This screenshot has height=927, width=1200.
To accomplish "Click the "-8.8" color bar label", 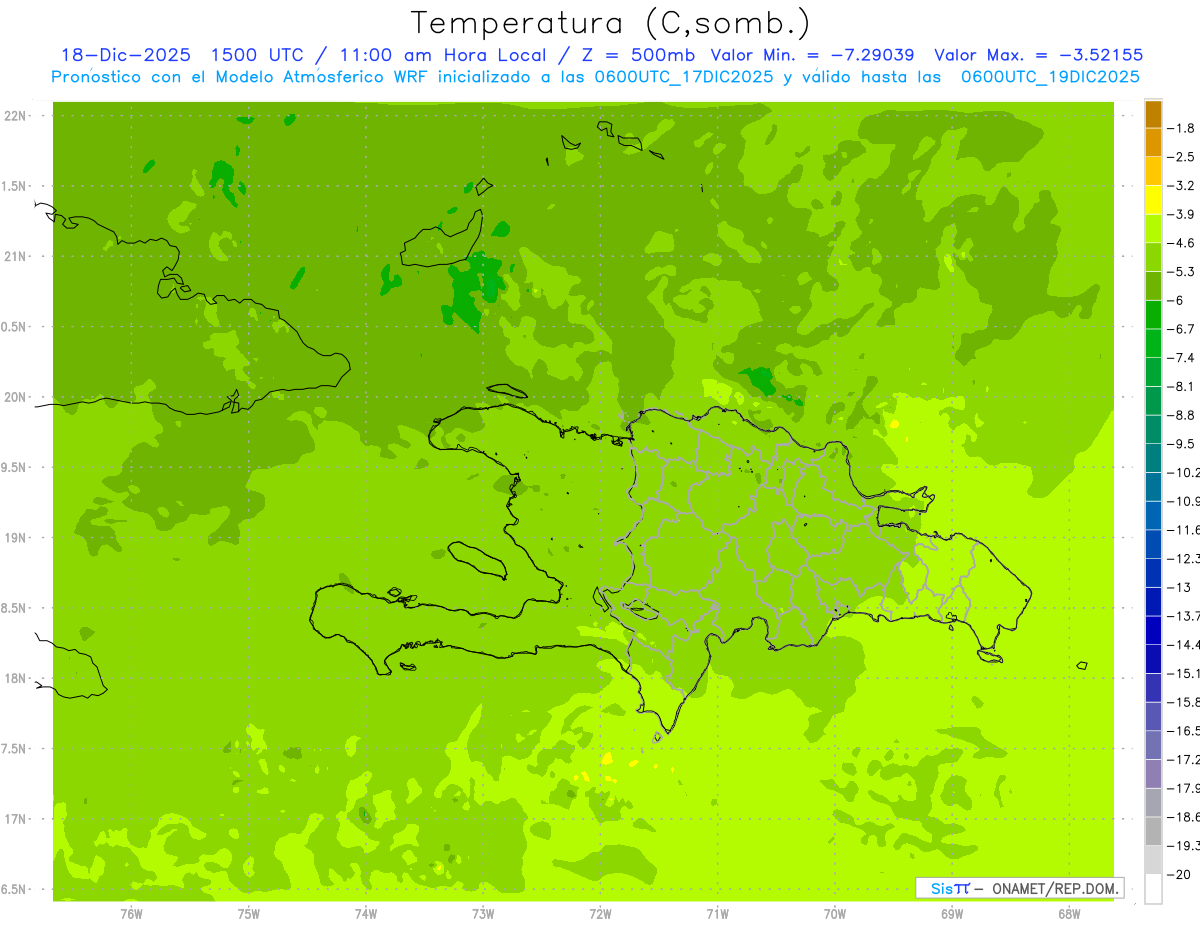I will pyautogui.click(x=1182, y=415).
